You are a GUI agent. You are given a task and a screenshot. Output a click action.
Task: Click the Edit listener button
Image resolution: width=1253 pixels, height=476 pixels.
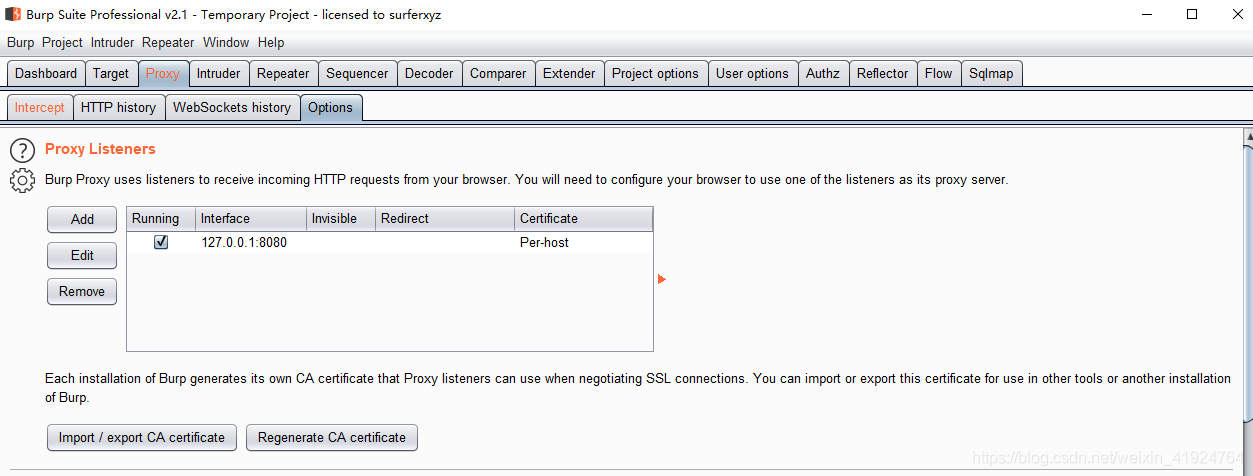click(82, 255)
